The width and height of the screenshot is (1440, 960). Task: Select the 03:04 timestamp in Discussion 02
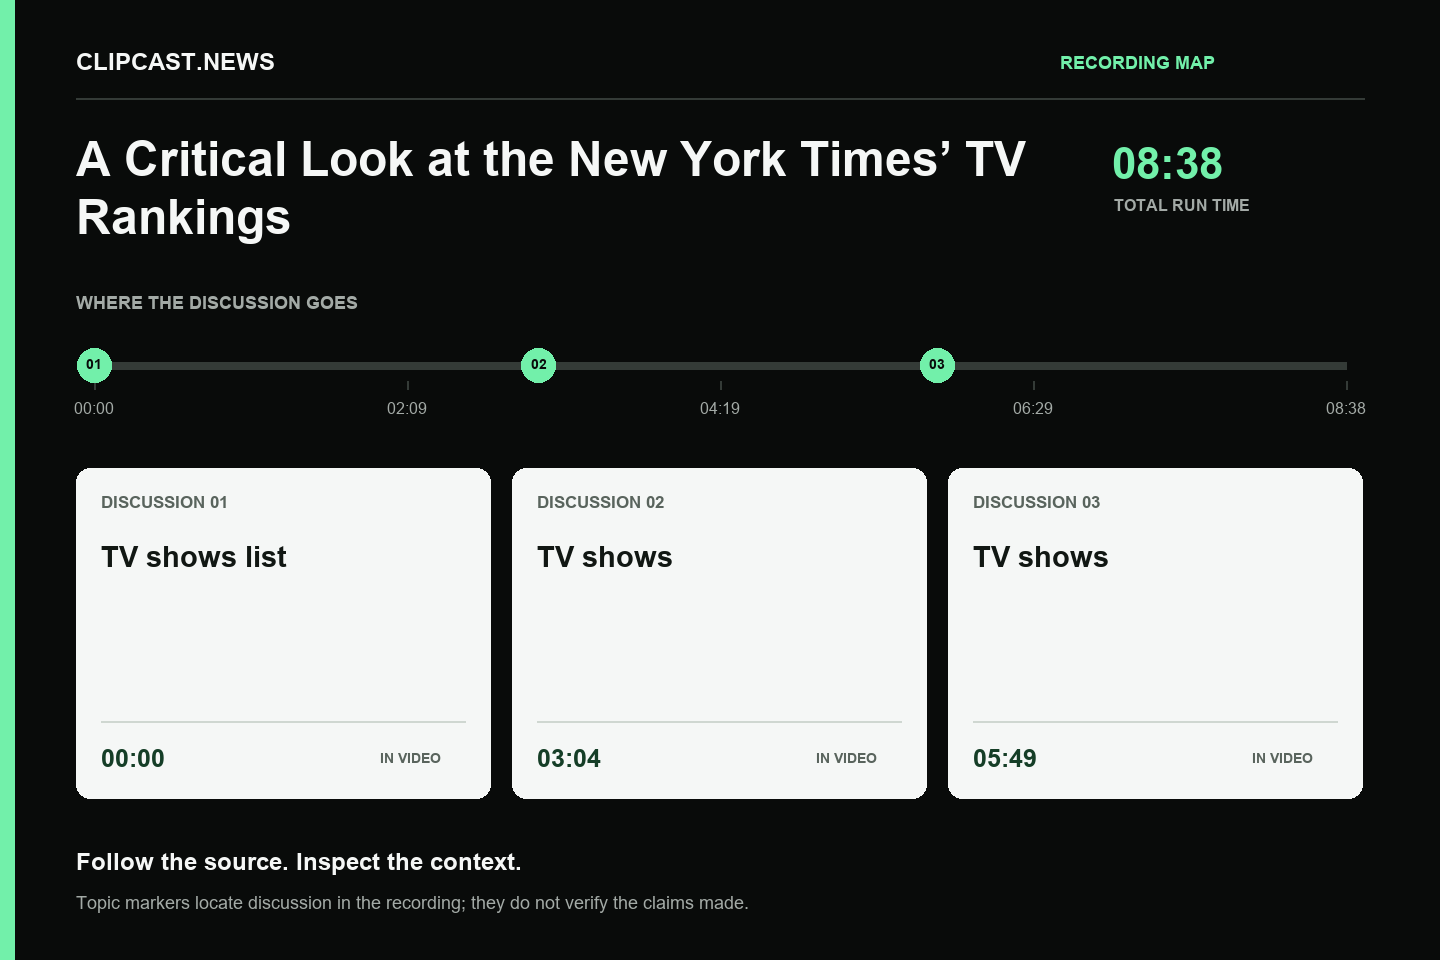click(569, 758)
